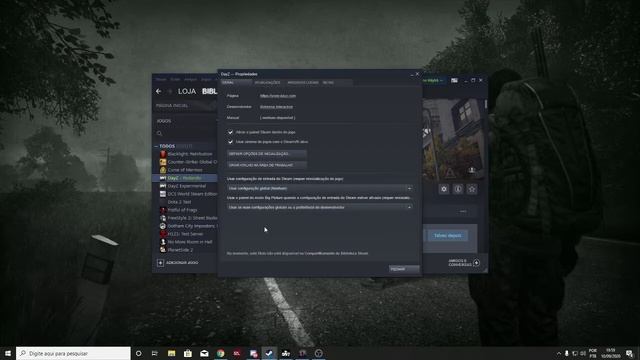Viewport: 640px width, 360px height.
Task: Select Counter-Strike: Global Offensive in library
Action: (x=192, y=162)
